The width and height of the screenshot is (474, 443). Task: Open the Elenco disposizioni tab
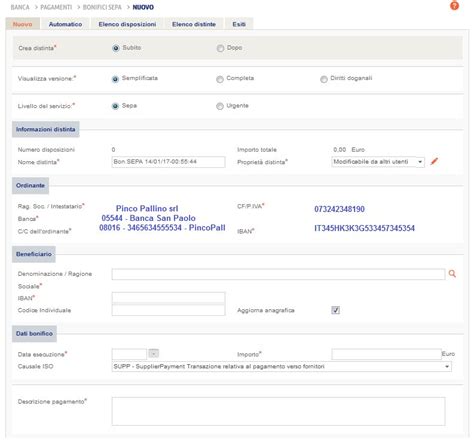tap(127, 24)
